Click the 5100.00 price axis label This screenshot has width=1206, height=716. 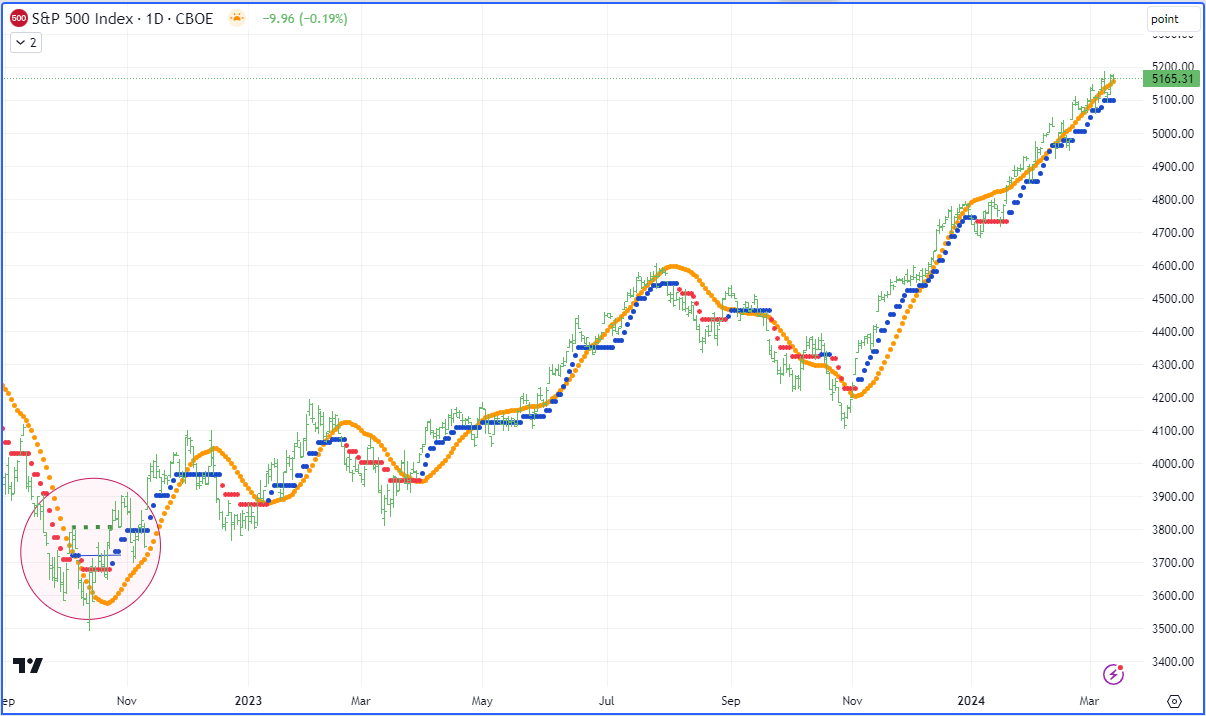coord(1173,100)
